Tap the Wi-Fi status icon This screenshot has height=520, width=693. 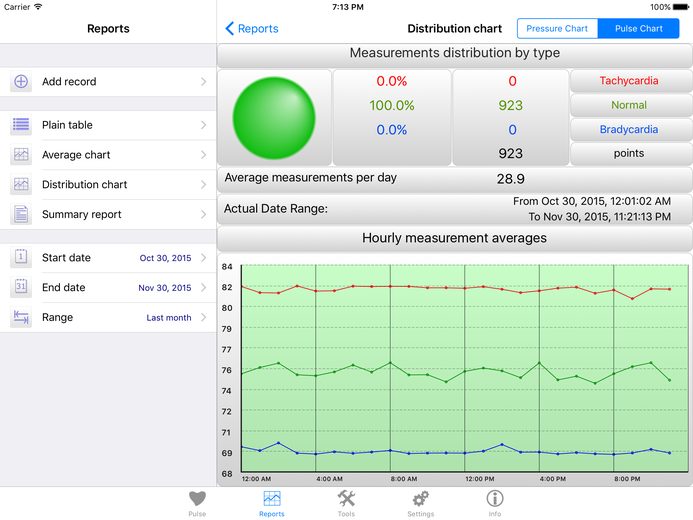pos(38,7)
